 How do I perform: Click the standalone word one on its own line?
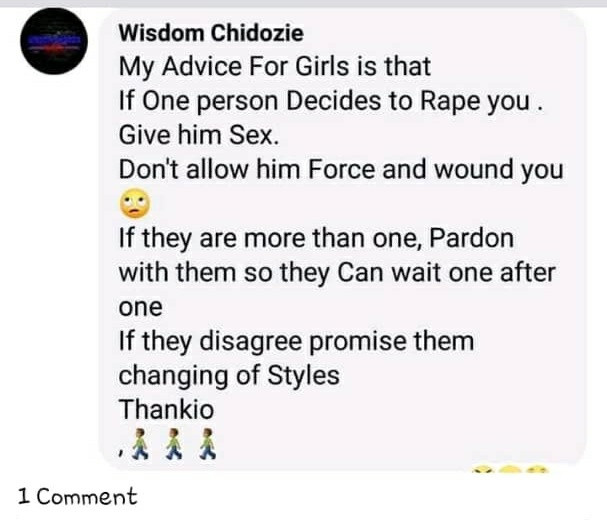(x=140, y=308)
